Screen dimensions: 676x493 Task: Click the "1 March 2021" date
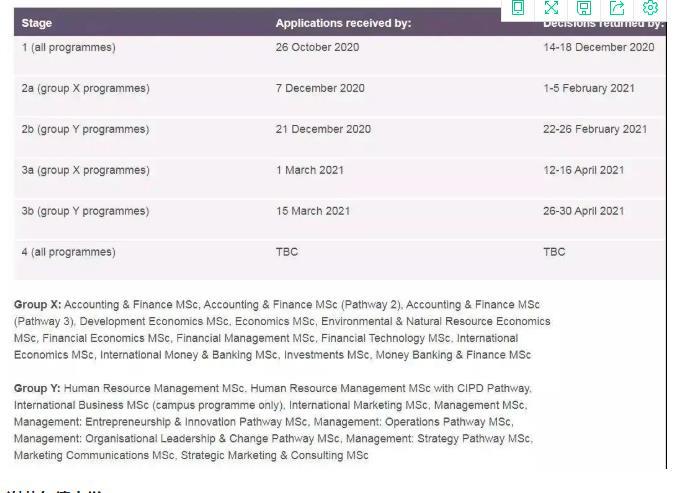tap(310, 170)
